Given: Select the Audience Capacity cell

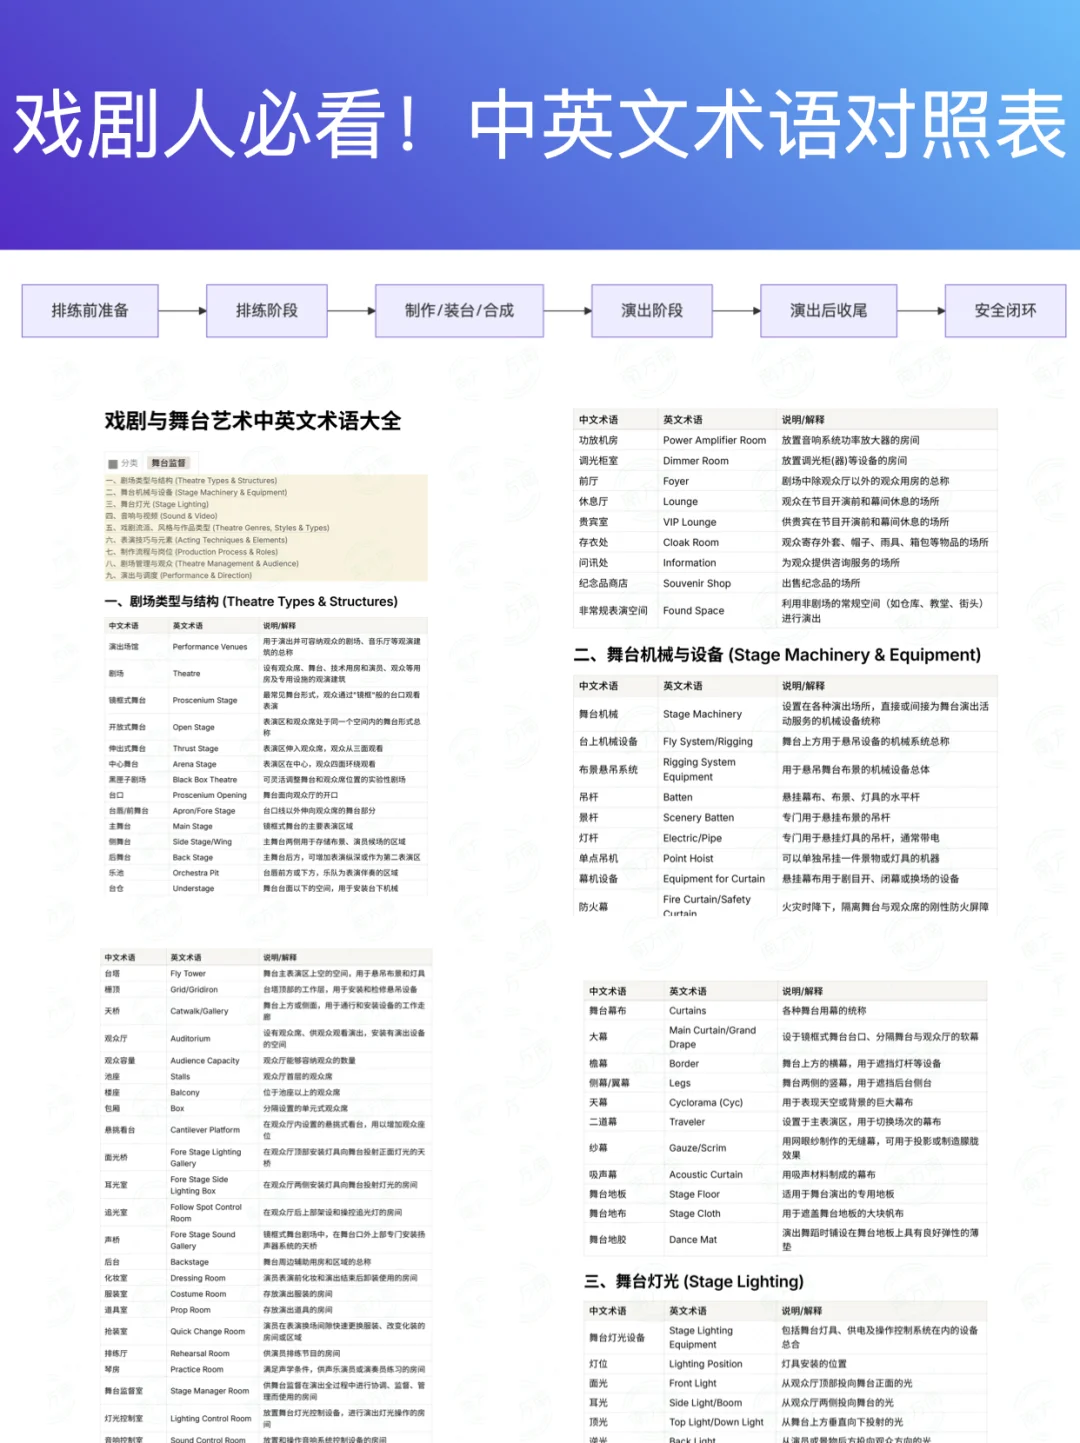Looking at the screenshot, I should point(205,1060).
